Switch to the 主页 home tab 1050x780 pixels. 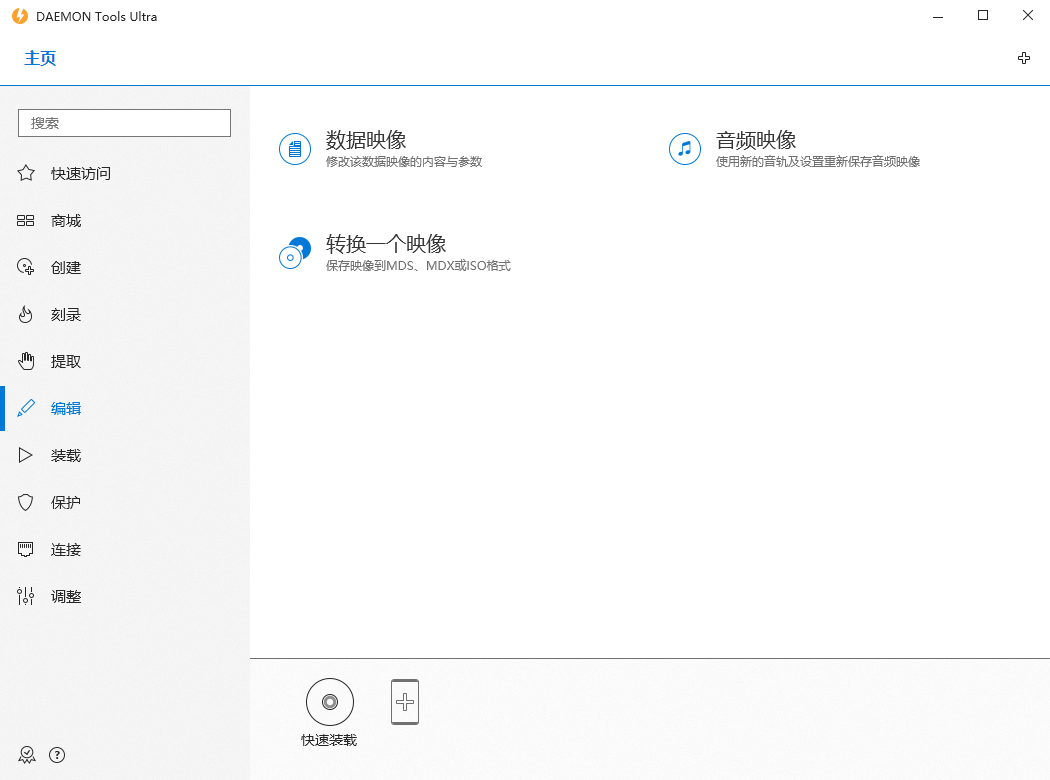40,58
